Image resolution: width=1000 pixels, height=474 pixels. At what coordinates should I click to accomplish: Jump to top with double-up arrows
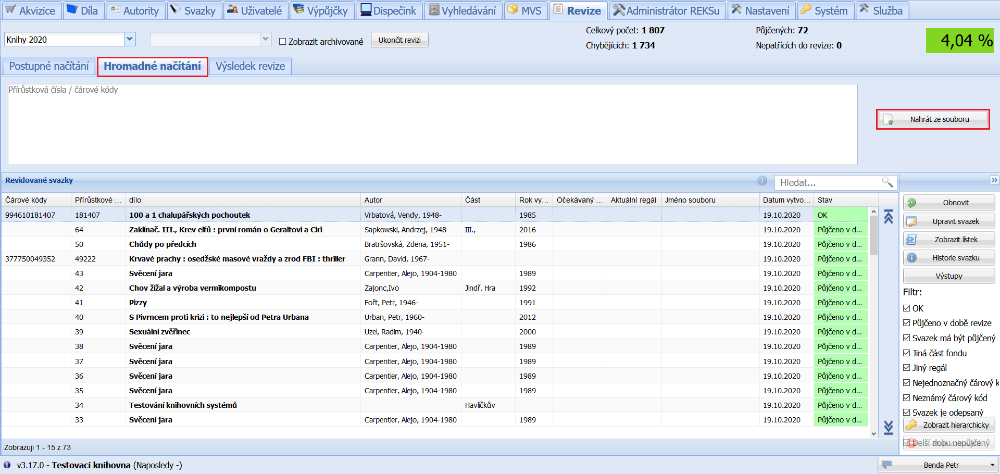coord(887,216)
